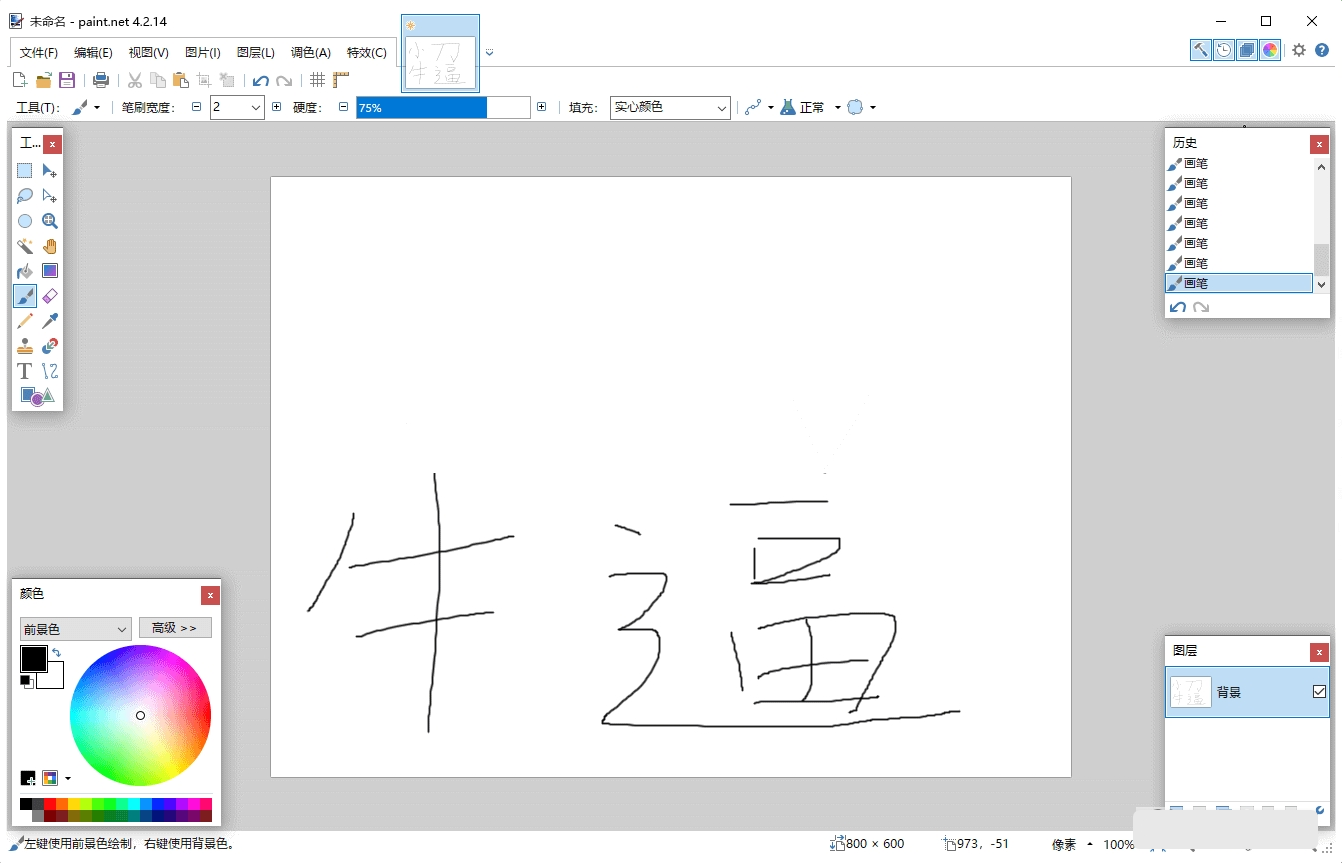Screen dimensions: 1342x863
Task: Open the palette management dropdown arrow
Action: 68,778
